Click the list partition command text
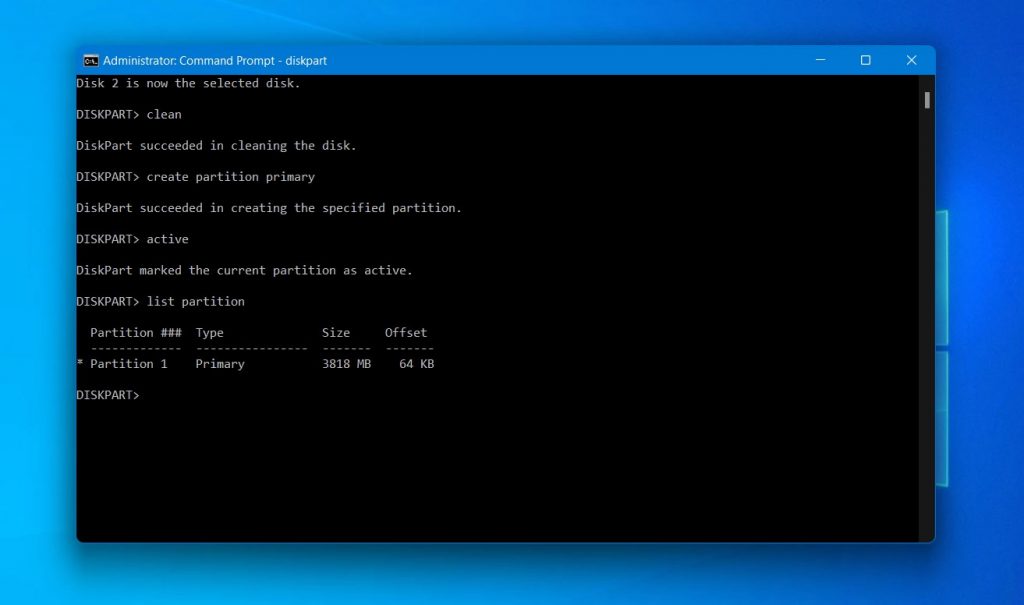The image size is (1024, 605). click(x=195, y=301)
